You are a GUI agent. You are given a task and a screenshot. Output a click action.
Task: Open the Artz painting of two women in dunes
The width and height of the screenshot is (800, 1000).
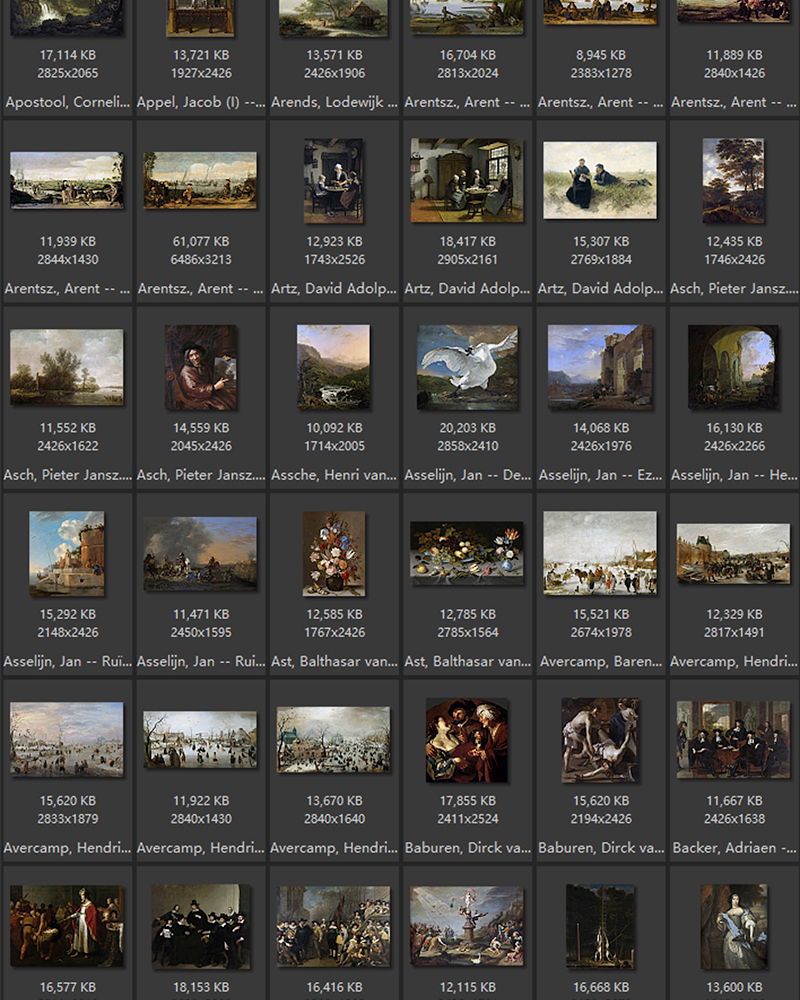click(600, 180)
